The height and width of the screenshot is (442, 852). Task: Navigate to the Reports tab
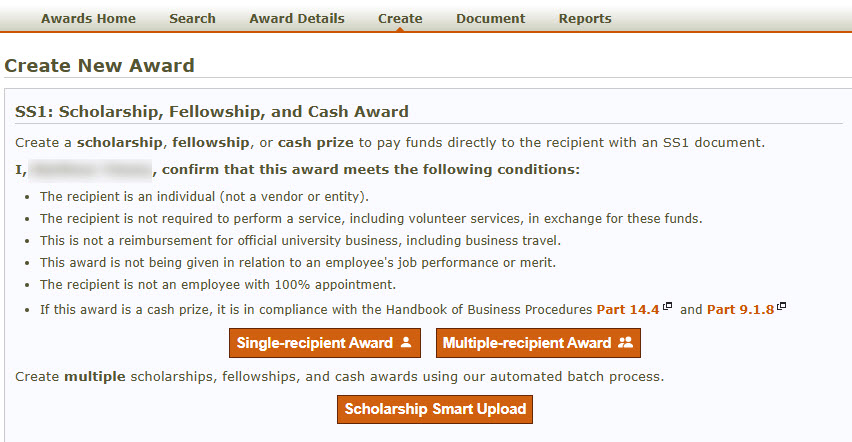(x=585, y=18)
